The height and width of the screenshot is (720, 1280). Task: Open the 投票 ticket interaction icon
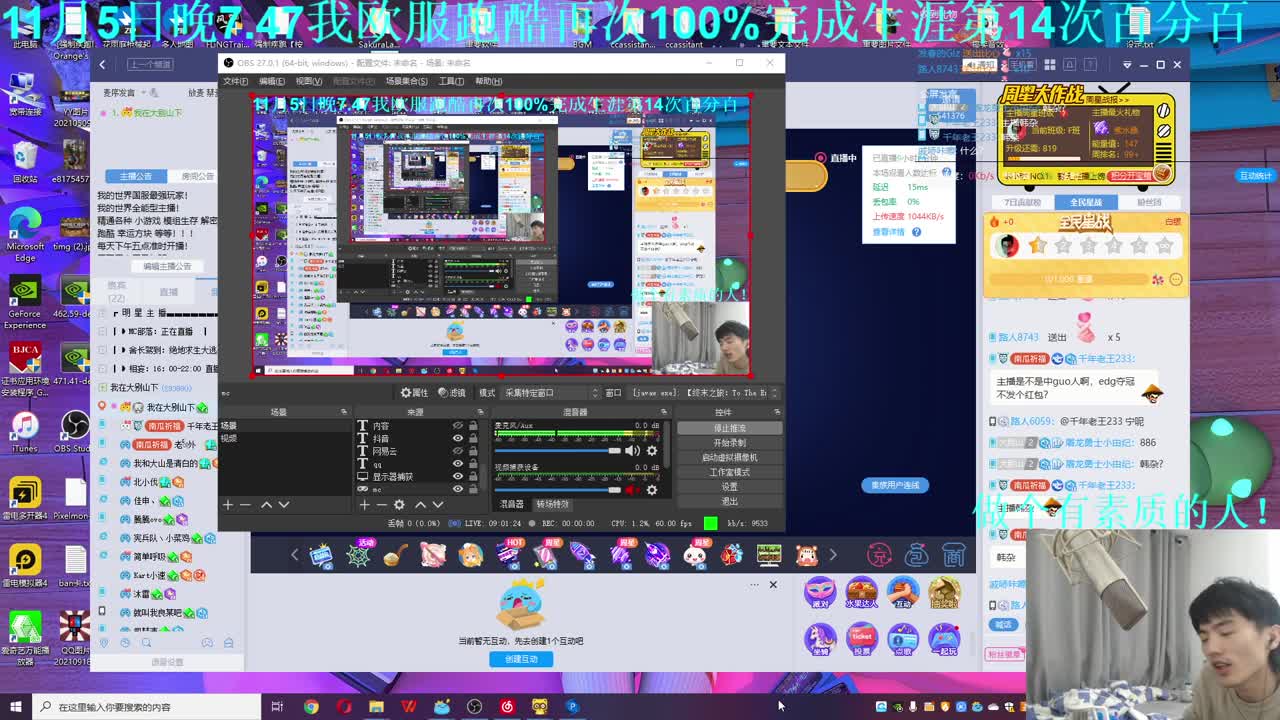(861, 637)
